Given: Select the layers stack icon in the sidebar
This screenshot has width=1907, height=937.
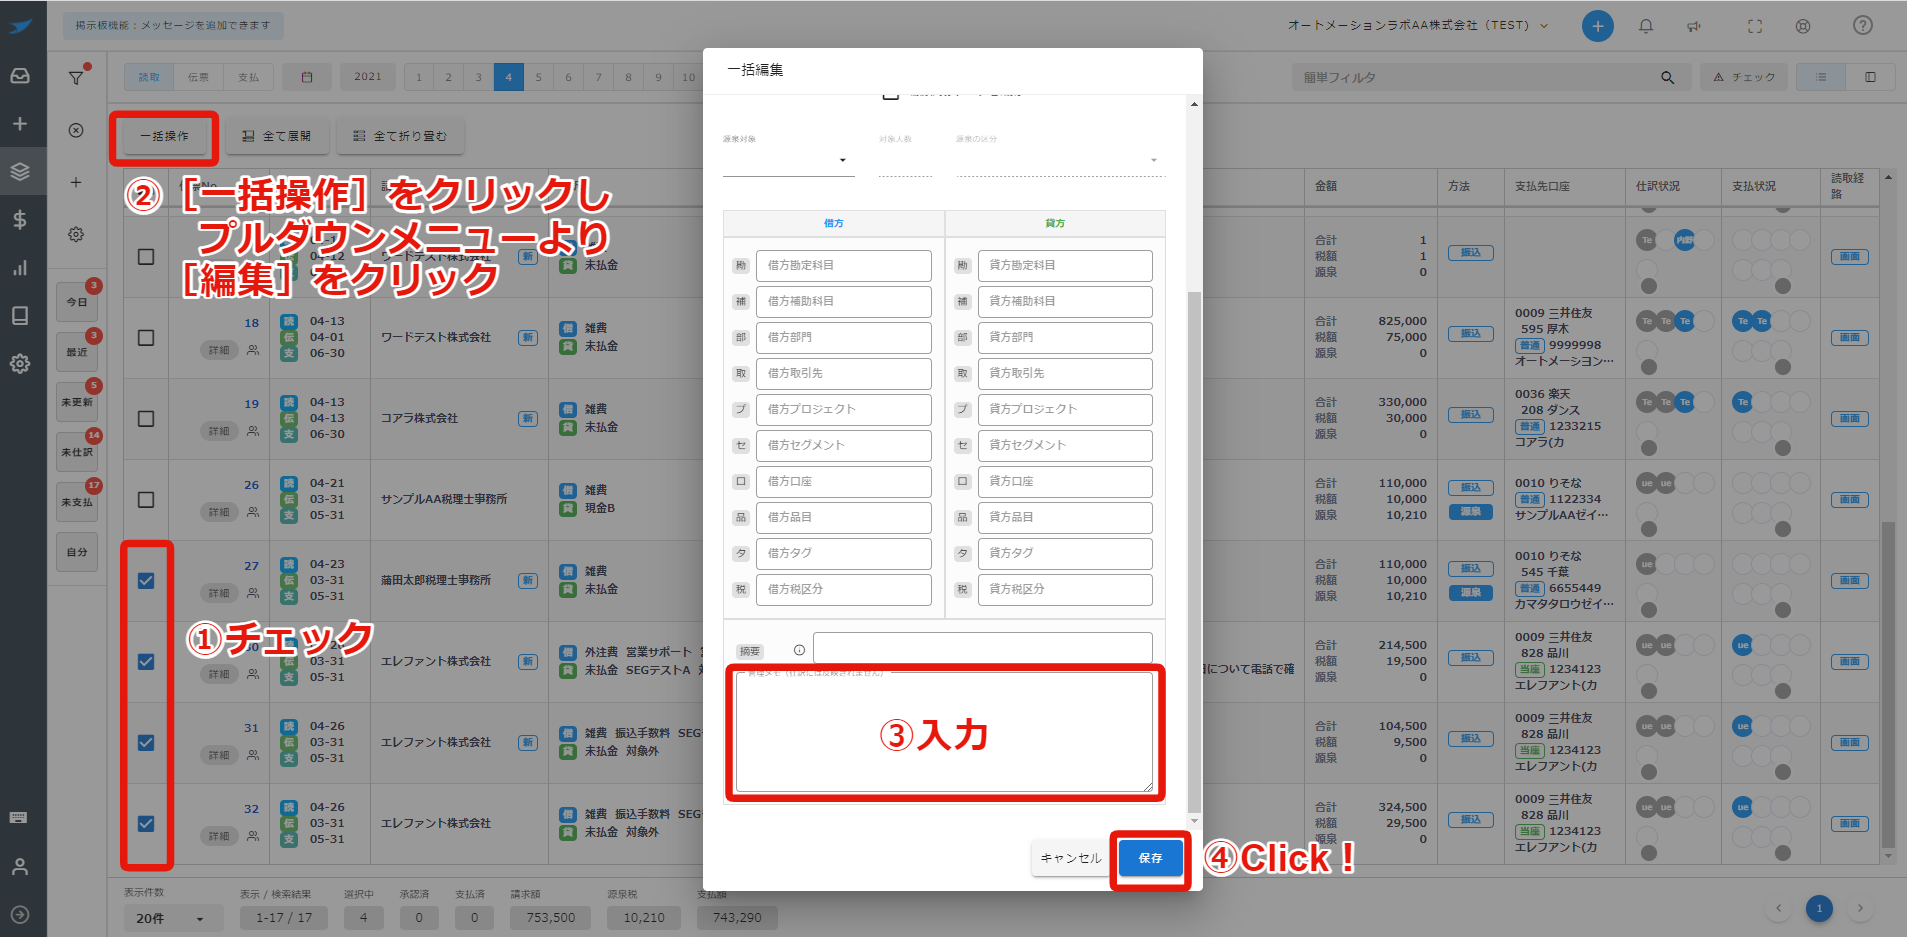Looking at the screenshot, I should [x=20, y=172].
